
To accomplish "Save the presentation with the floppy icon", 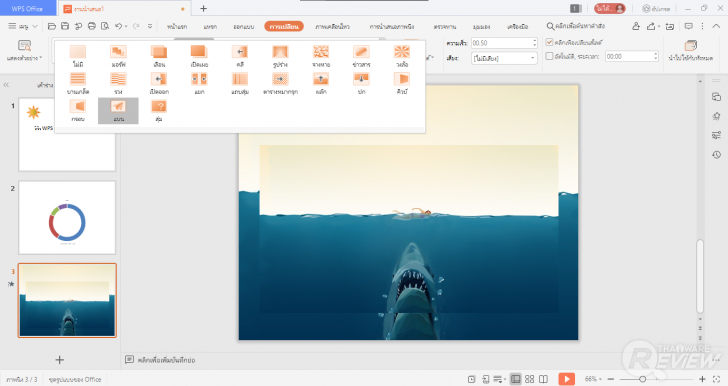I will click(65, 26).
